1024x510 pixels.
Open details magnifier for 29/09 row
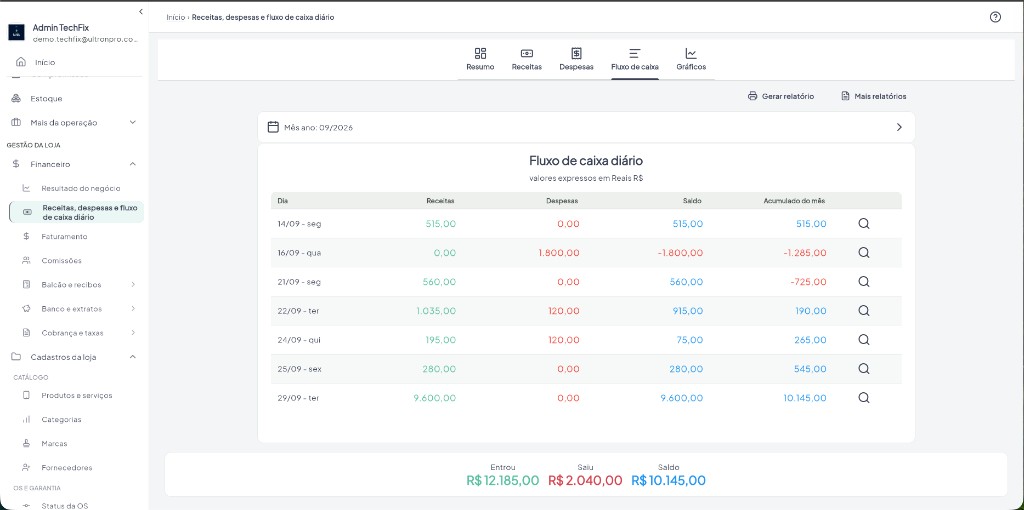click(863, 397)
